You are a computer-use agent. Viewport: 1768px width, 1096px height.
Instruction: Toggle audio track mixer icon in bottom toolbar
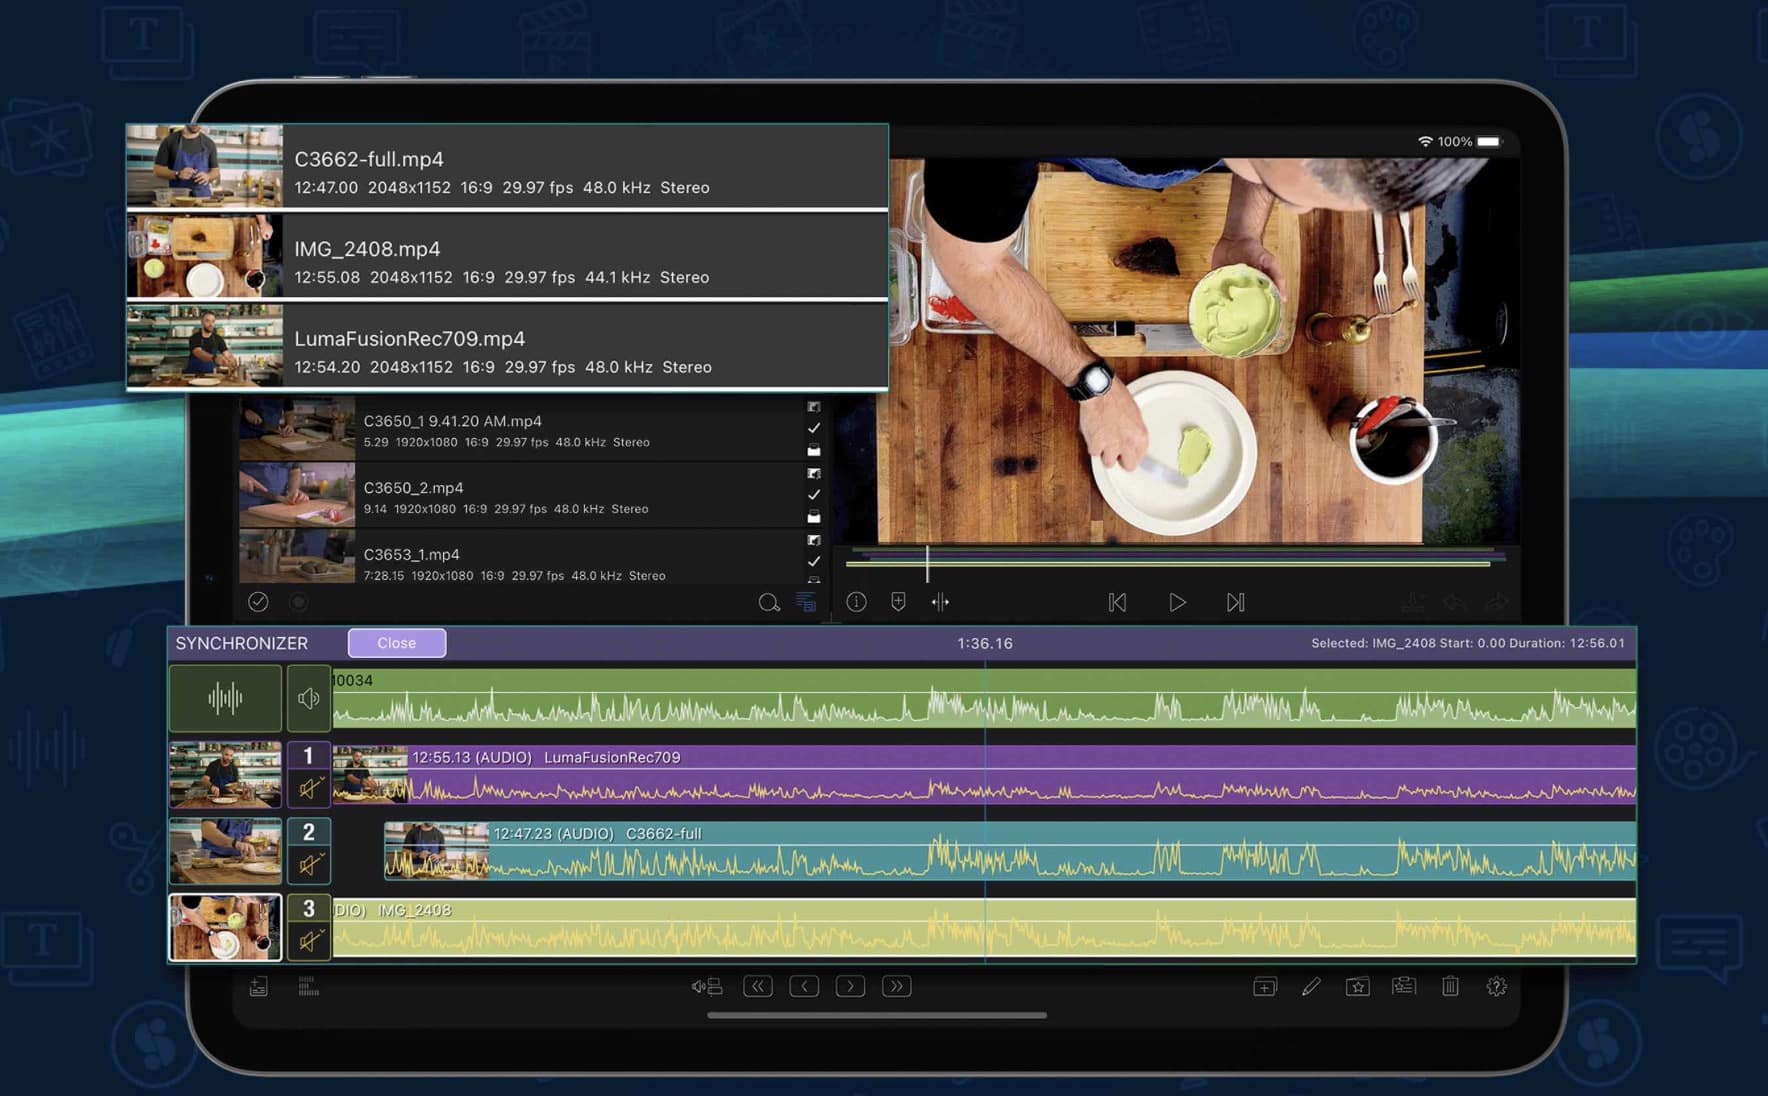pyautogui.click(x=707, y=987)
